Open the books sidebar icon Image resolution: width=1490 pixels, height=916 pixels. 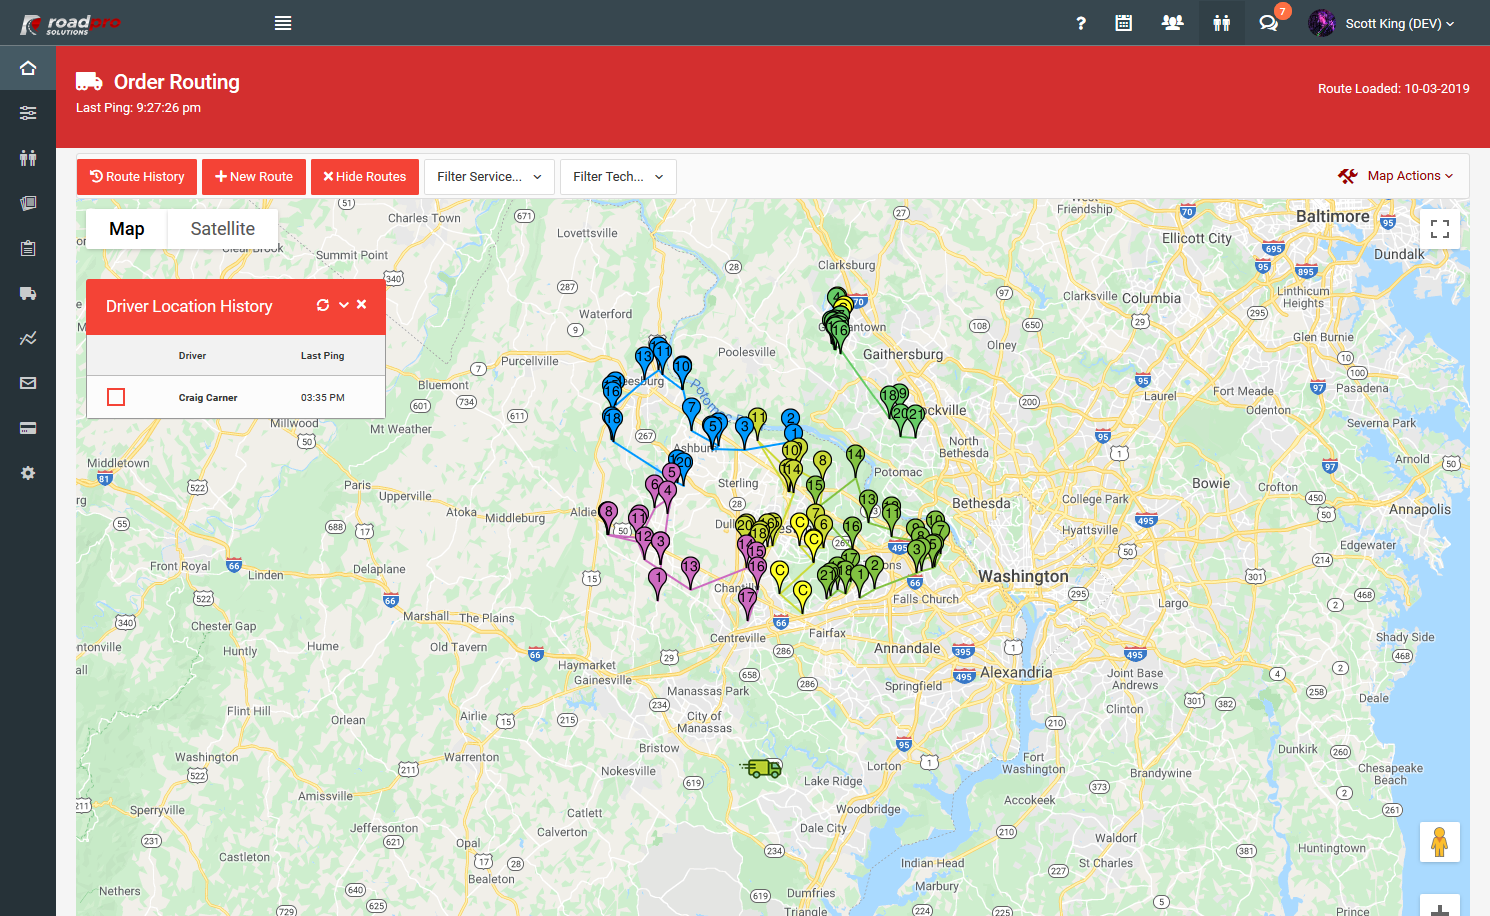28,203
